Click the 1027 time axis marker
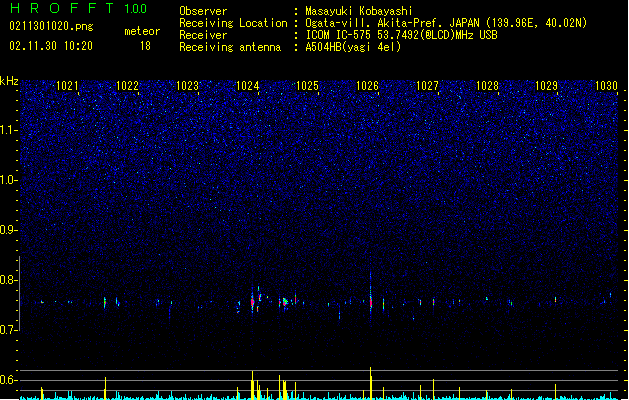The image size is (629, 400). click(x=427, y=86)
